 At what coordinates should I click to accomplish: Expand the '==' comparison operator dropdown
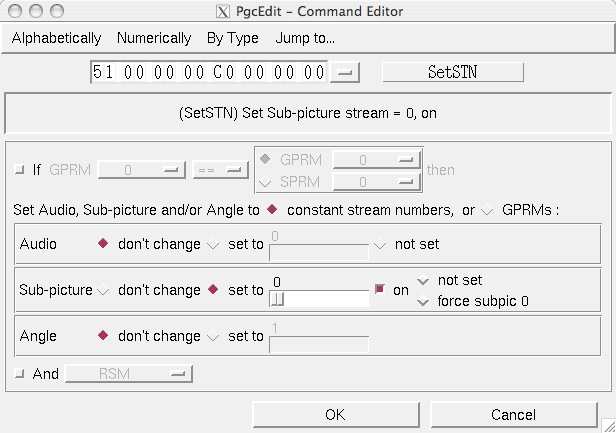[x=220, y=170]
